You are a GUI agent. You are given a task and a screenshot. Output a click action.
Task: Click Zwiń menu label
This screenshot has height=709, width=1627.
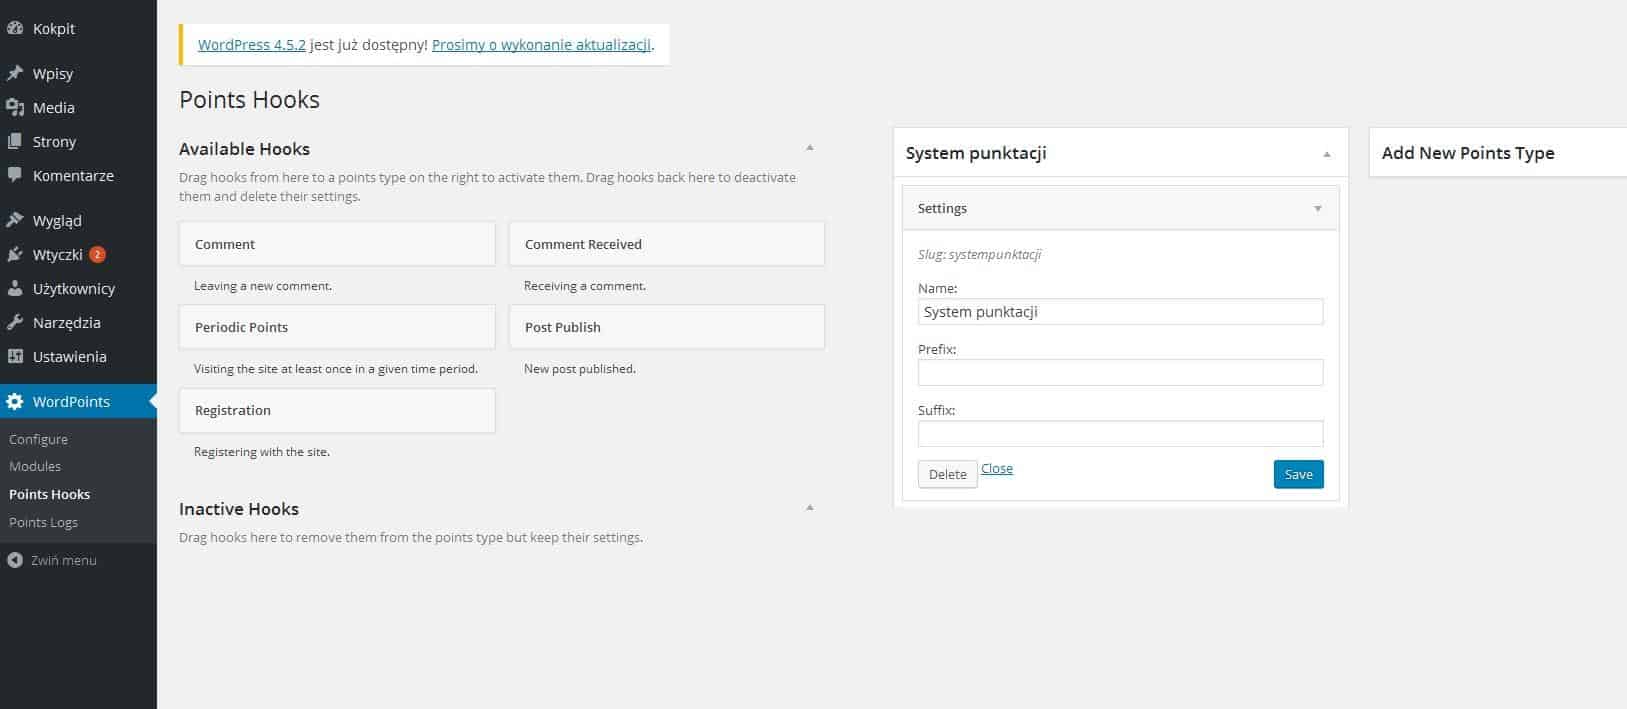point(64,561)
